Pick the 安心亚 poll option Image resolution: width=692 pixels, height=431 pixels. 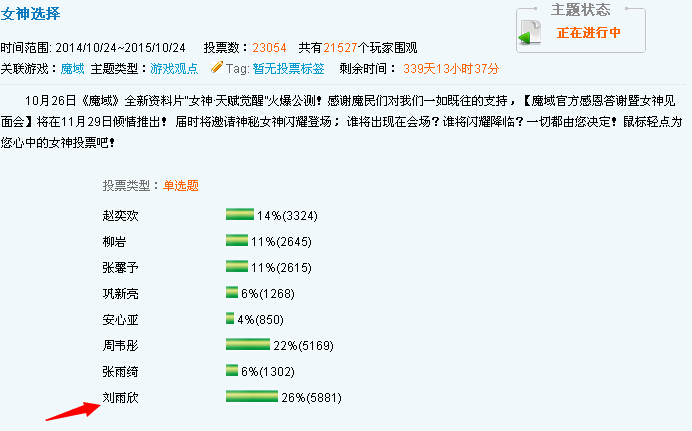tap(120, 319)
